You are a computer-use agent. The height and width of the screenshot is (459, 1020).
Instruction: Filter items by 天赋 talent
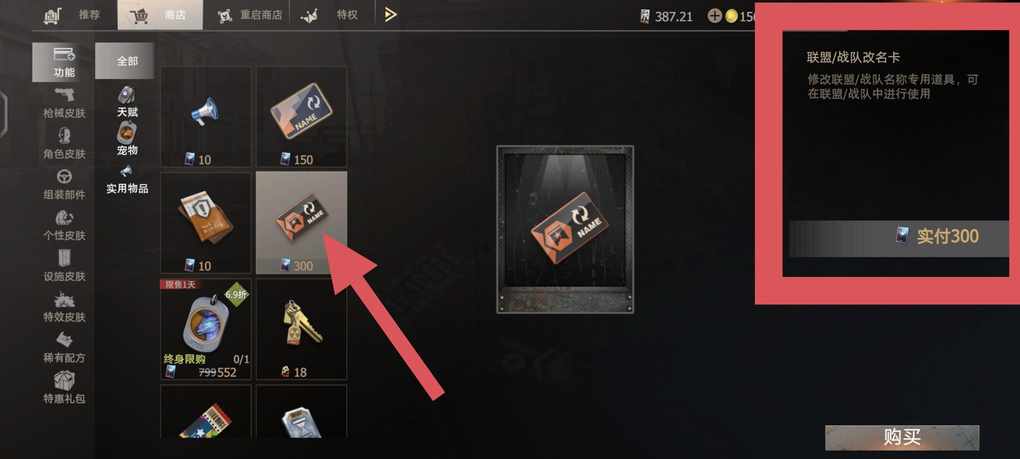[128, 101]
